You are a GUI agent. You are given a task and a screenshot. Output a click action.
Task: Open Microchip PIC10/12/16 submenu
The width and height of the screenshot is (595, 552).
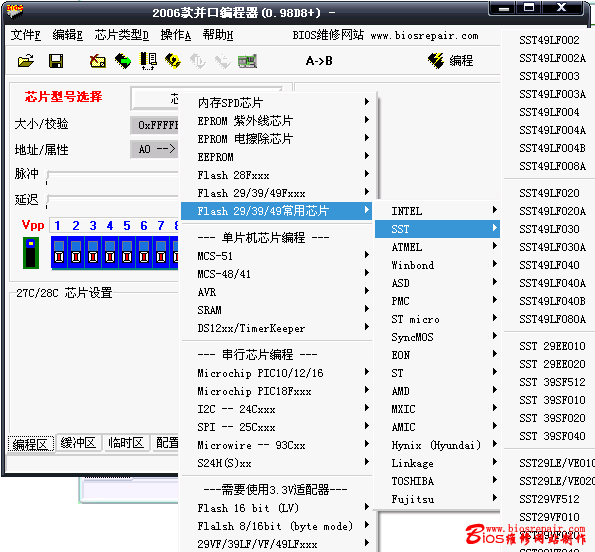point(276,373)
